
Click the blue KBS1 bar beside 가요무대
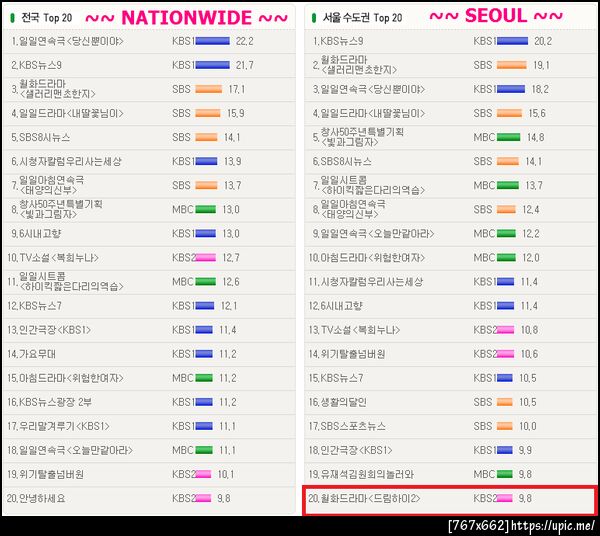click(x=204, y=354)
